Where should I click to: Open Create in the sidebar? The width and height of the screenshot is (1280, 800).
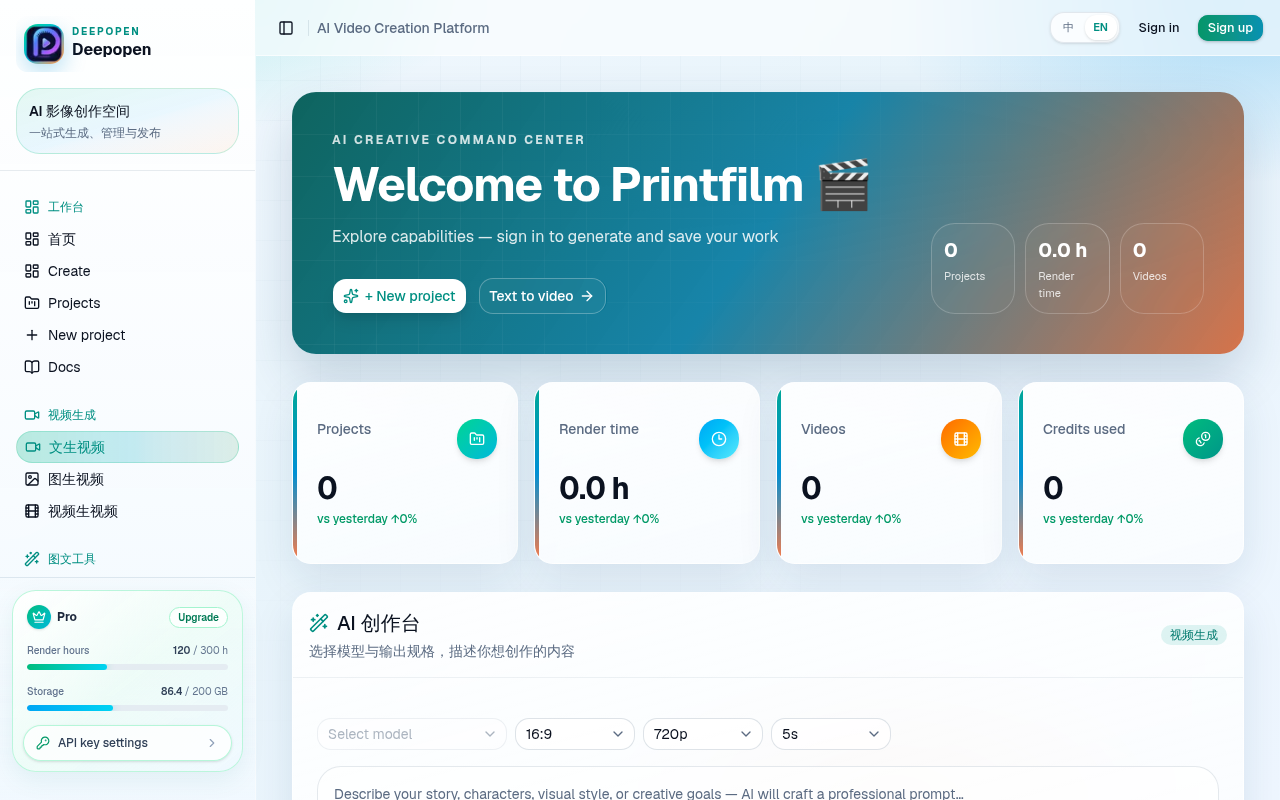point(127,271)
